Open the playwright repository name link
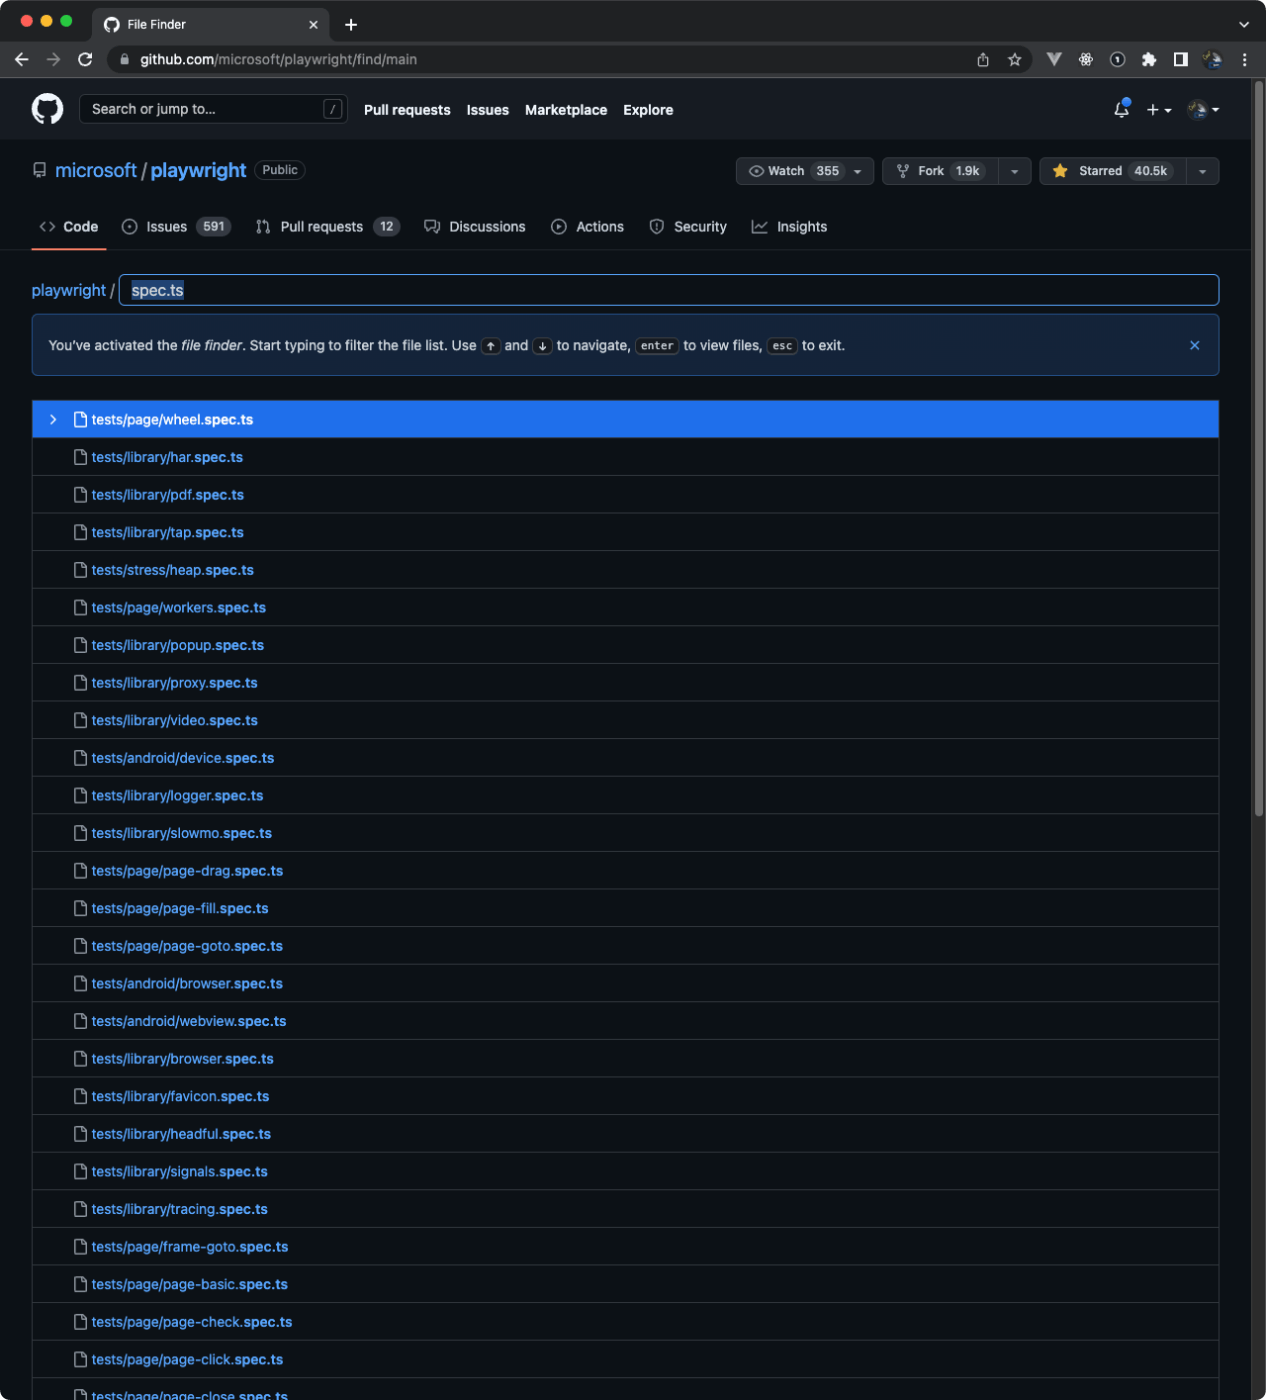1266x1400 pixels. click(x=198, y=170)
